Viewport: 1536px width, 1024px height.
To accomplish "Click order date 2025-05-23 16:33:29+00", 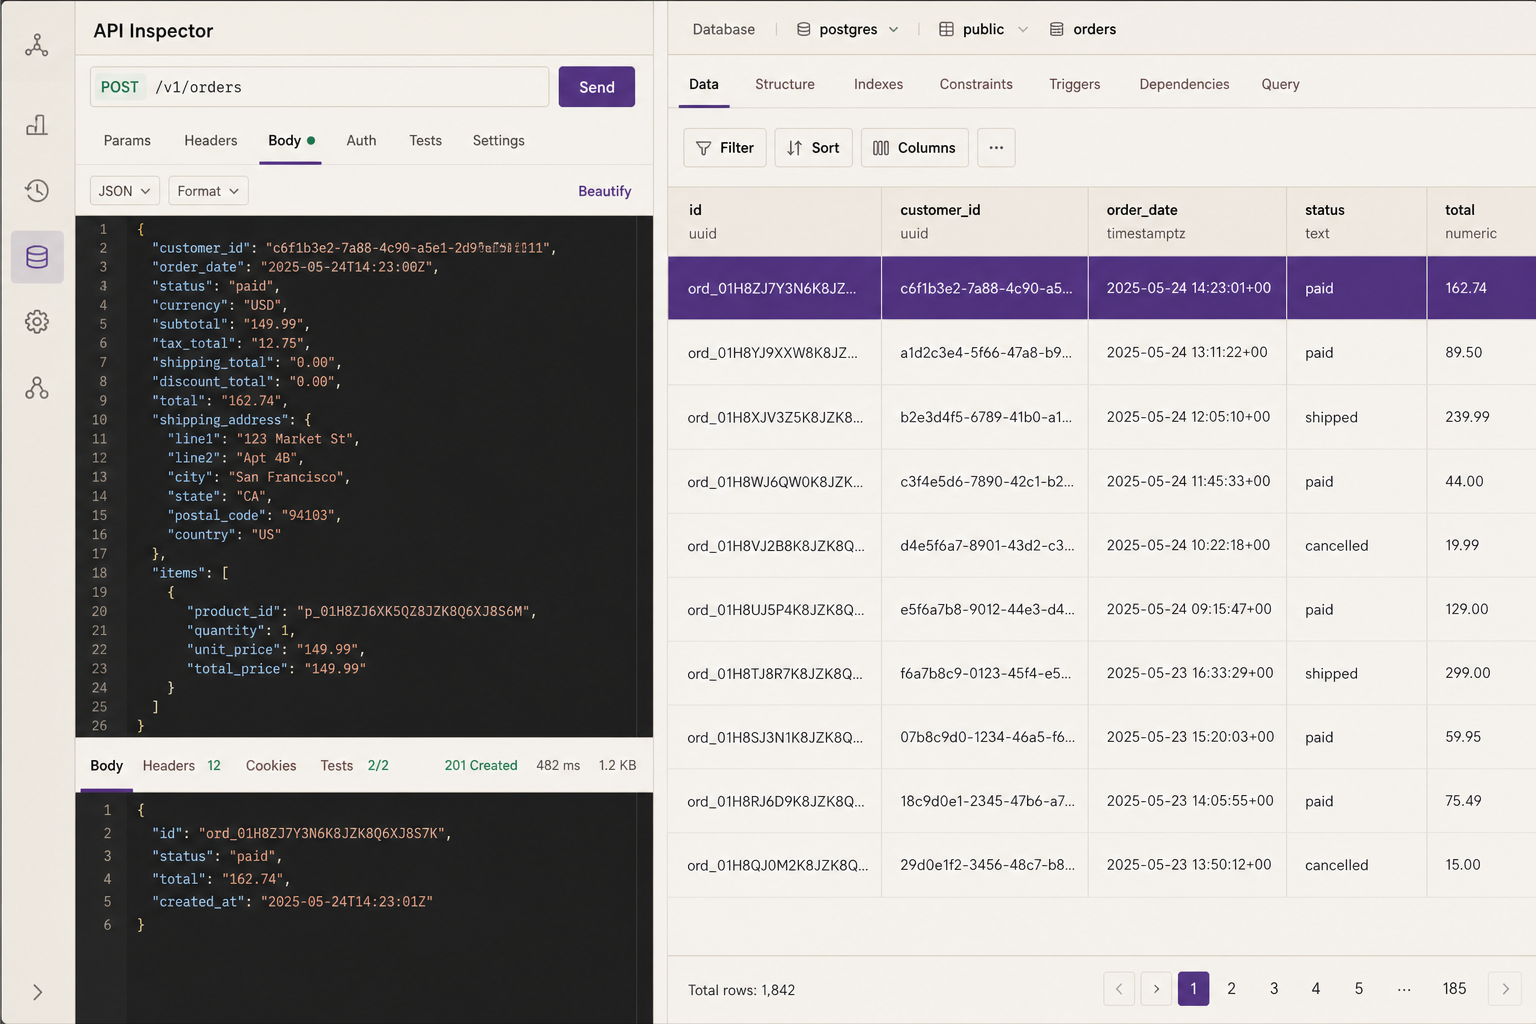I will click(x=1190, y=673).
